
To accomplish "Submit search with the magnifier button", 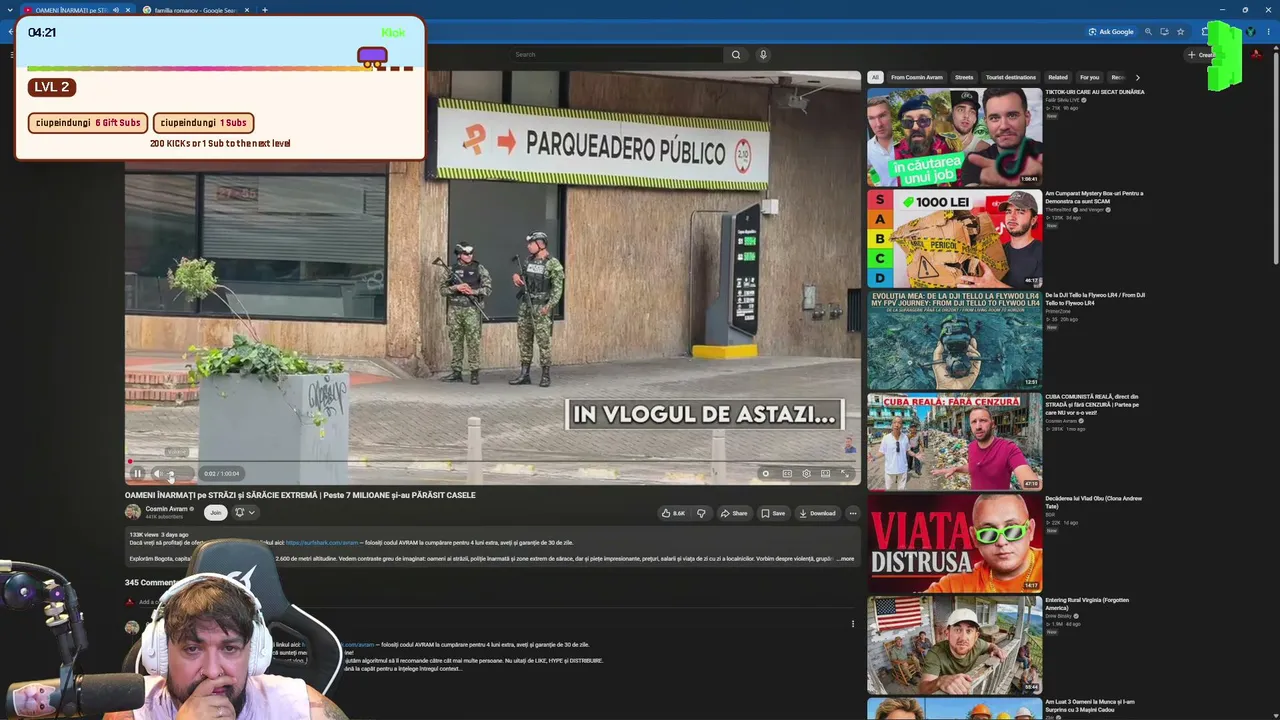I will [736, 55].
